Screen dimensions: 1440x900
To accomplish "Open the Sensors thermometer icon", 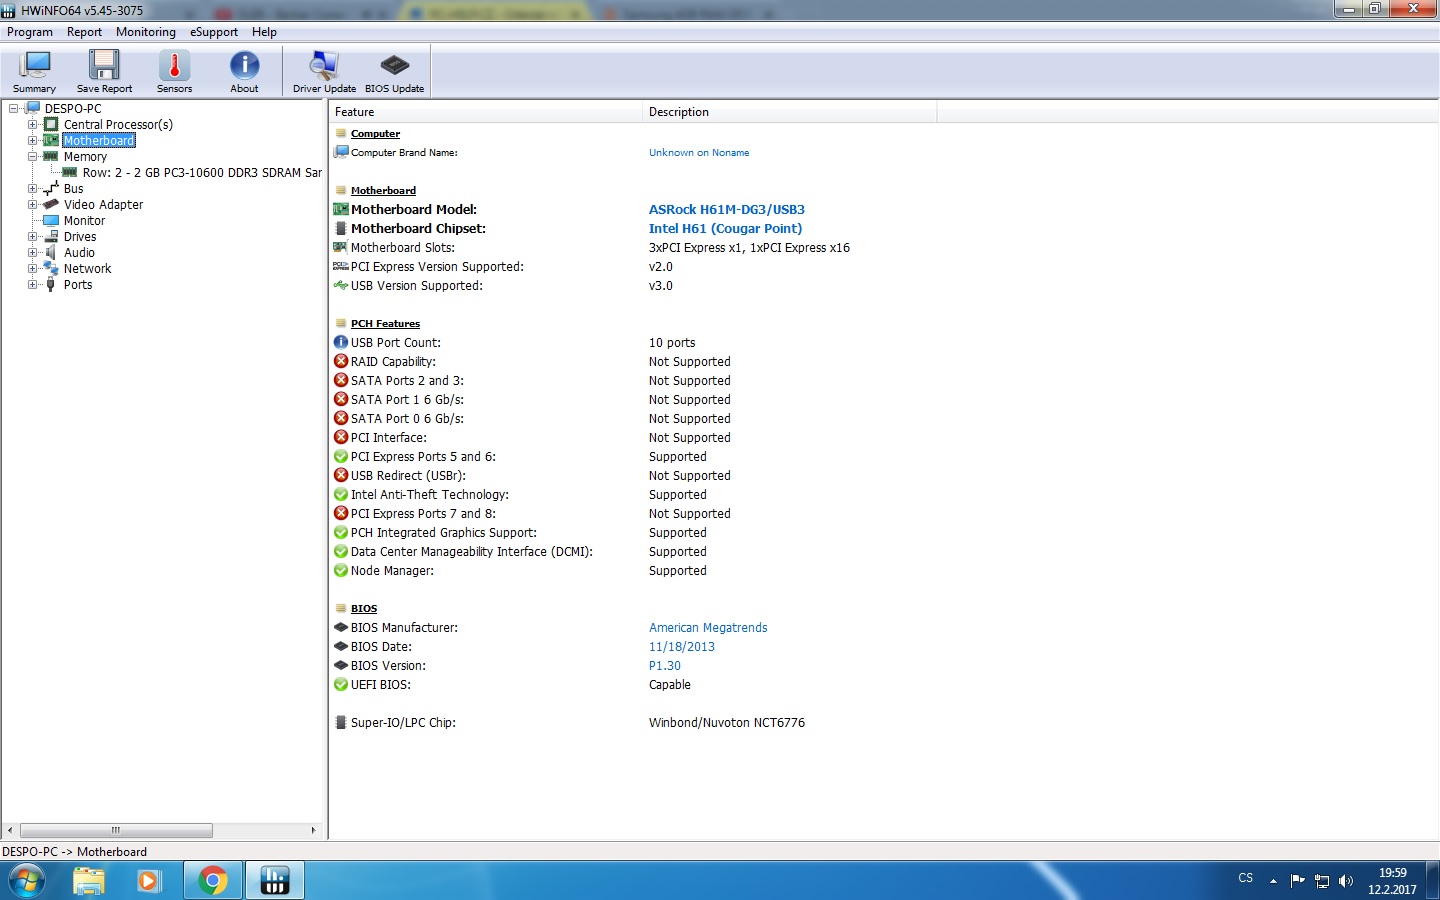I will [174, 71].
